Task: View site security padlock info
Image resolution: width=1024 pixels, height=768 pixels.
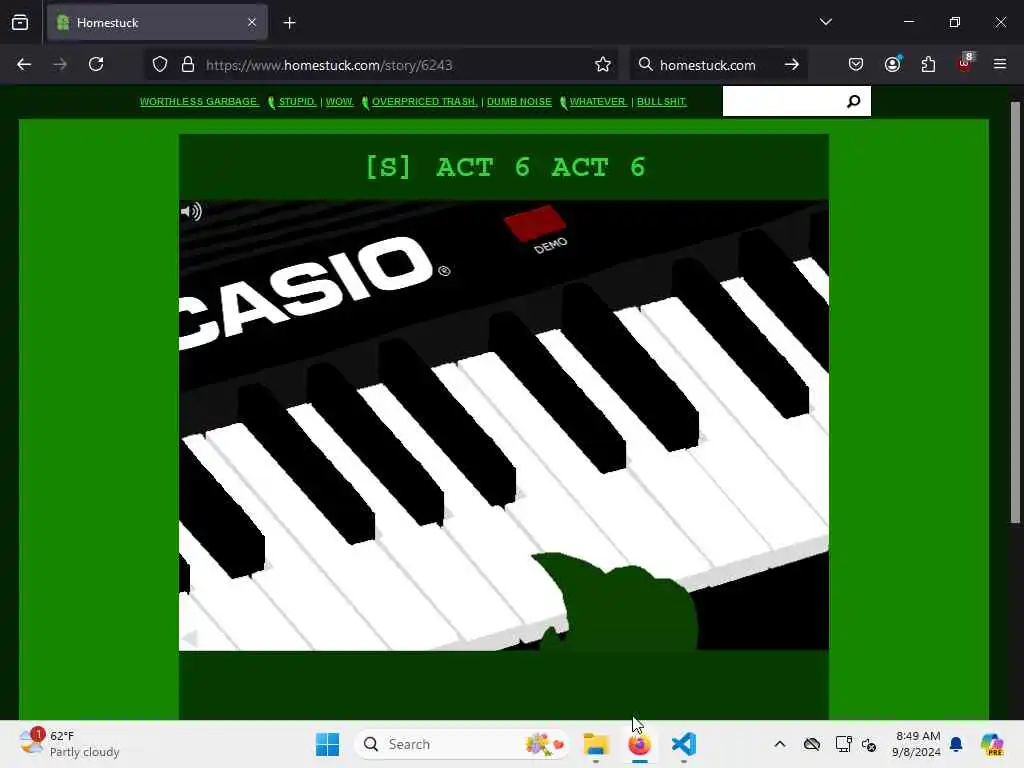Action: point(188,65)
